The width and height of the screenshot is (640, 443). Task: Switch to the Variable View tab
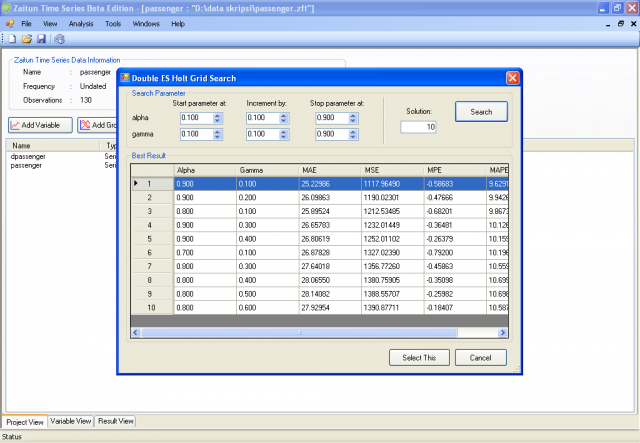click(x=71, y=422)
